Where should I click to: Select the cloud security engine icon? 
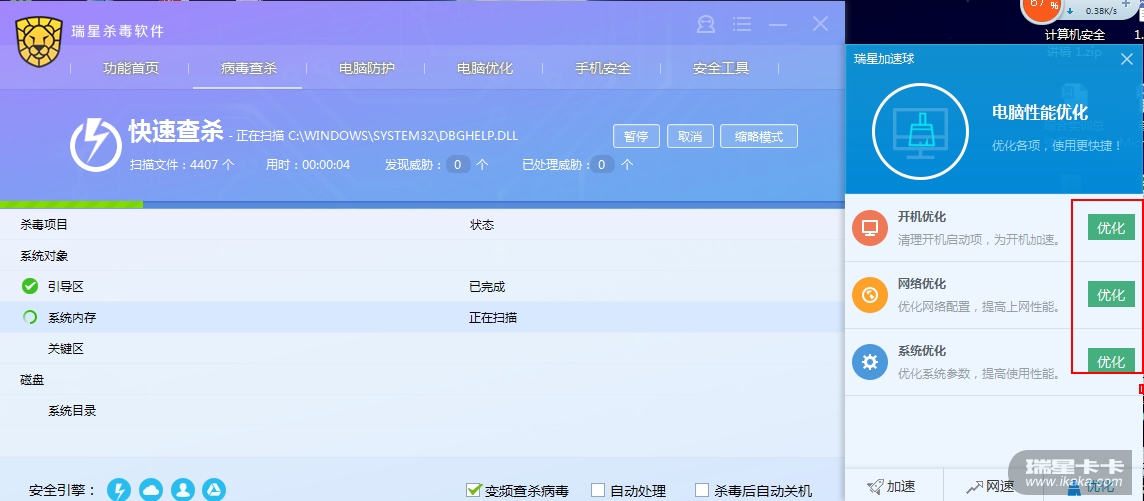pyautogui.click(x=151, y=490)
